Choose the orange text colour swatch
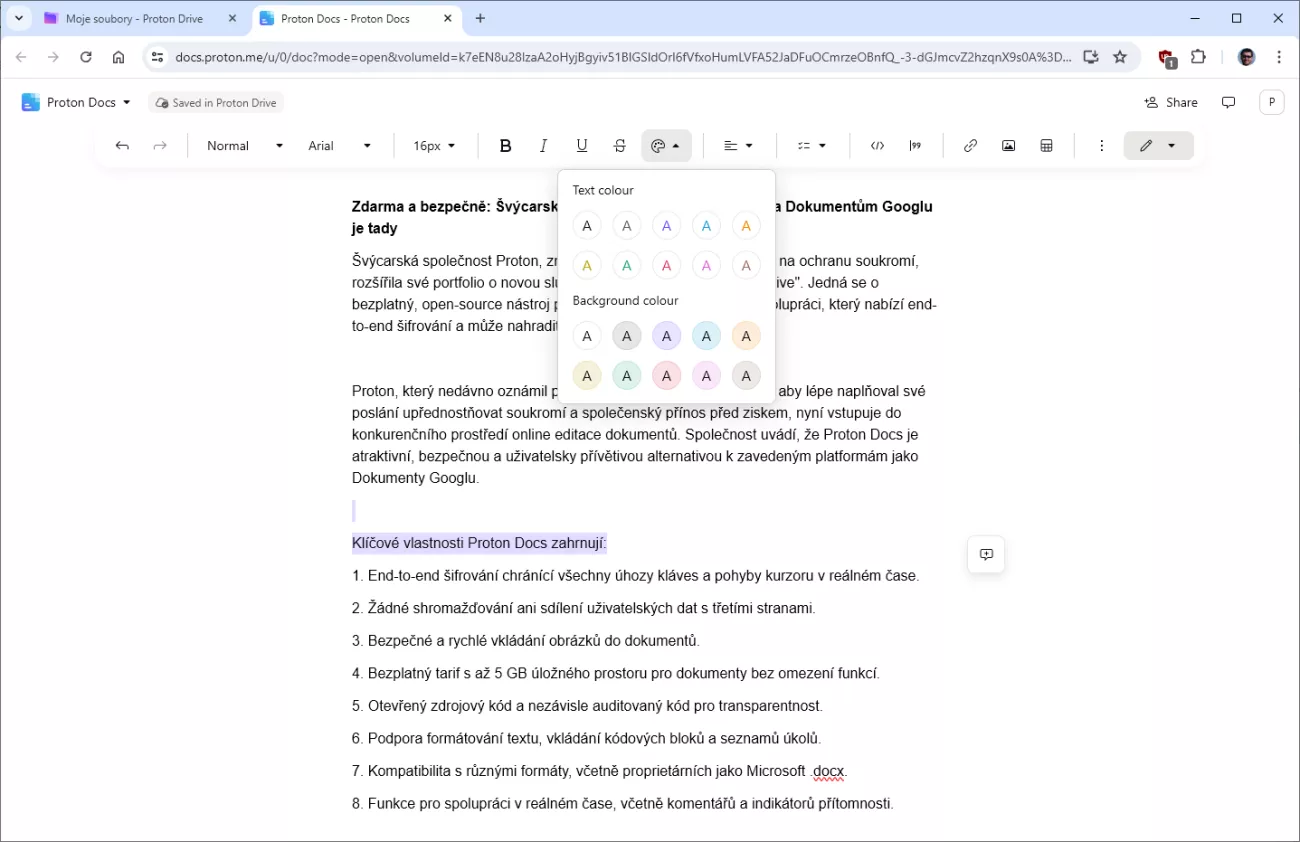Image resolution: width=1300 pixels, height=842 pixels. 746,226
